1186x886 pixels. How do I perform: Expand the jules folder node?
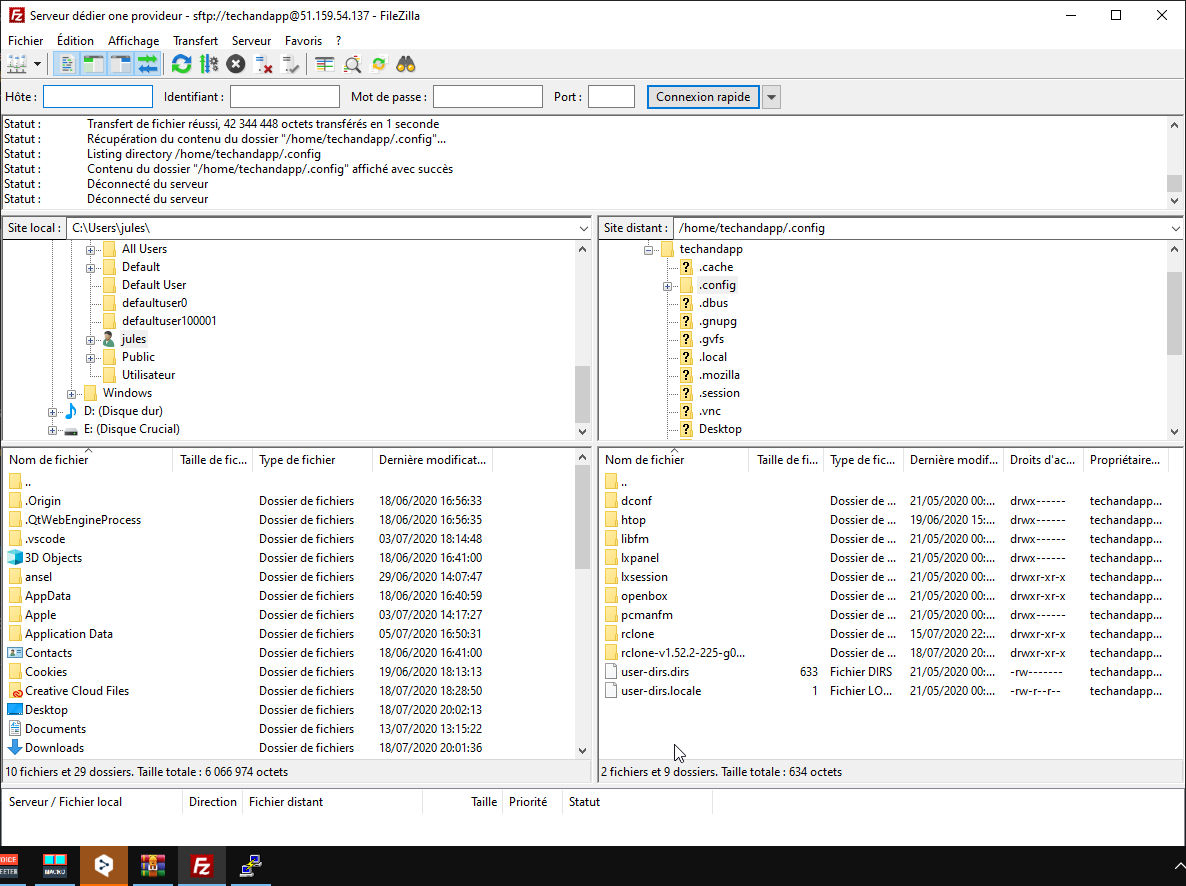[90, 340]
